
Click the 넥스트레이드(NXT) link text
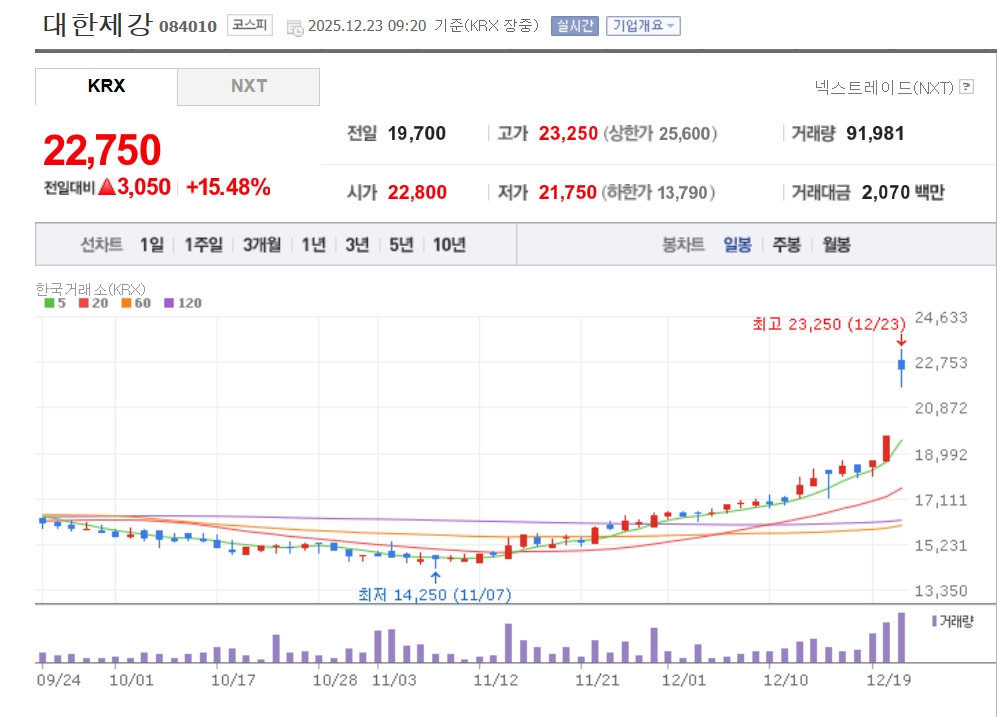point(884,87)
